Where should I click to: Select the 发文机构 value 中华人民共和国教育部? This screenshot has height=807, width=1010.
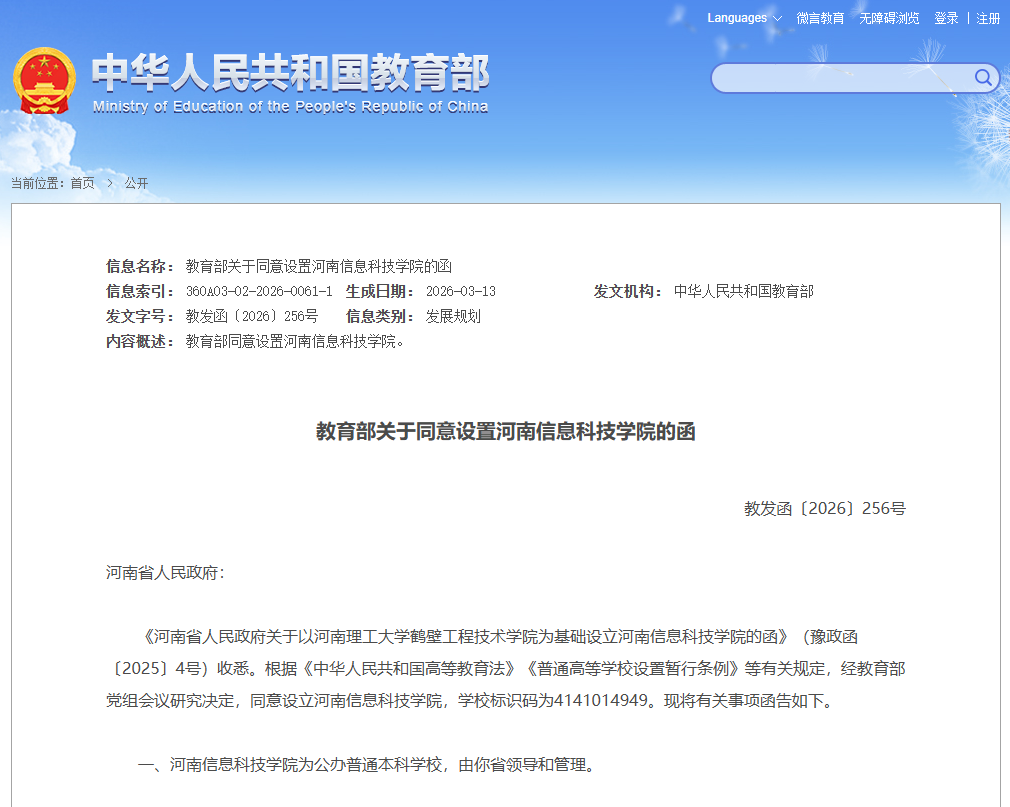743,291
